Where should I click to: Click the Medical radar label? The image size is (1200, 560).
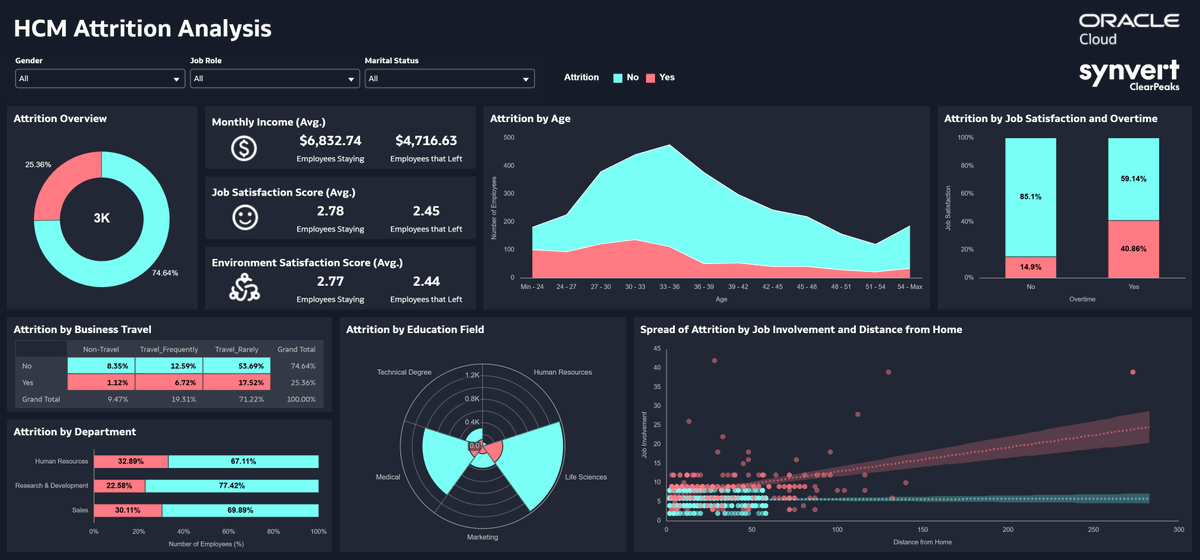[388, 477]
